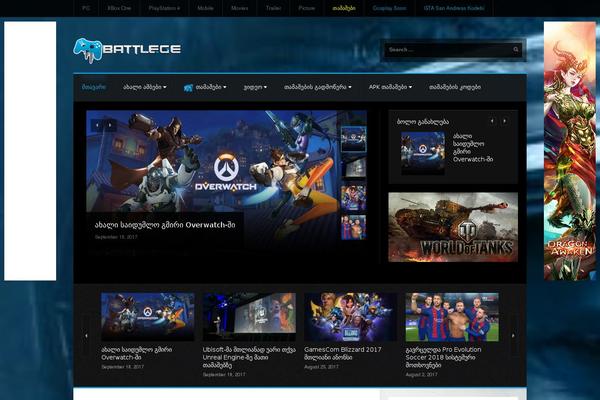The image size is (600, 400).
Task: Open Pro Evolution Soccer 2018 card image
Action: click(452, 317)
